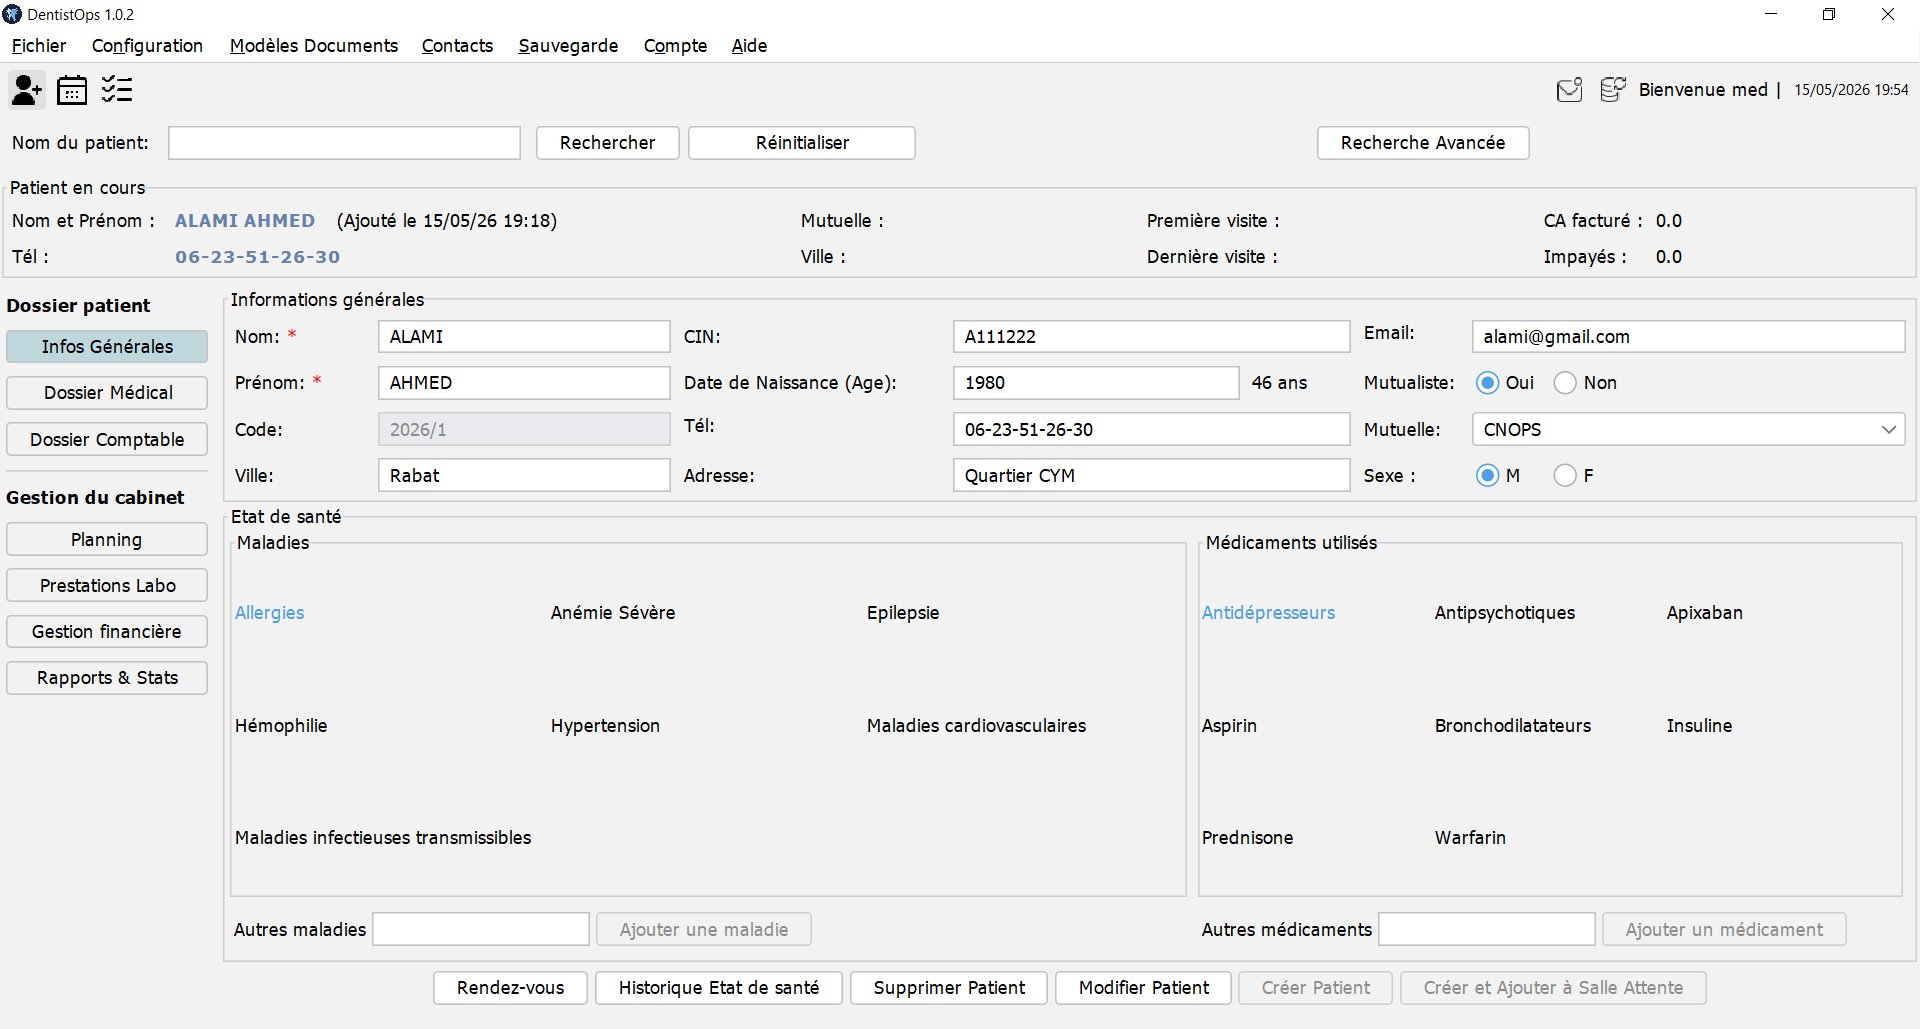This screenshot has height=1029, width=1920.
Task: Choose F for Sexe
Action: click(1566, 476)
